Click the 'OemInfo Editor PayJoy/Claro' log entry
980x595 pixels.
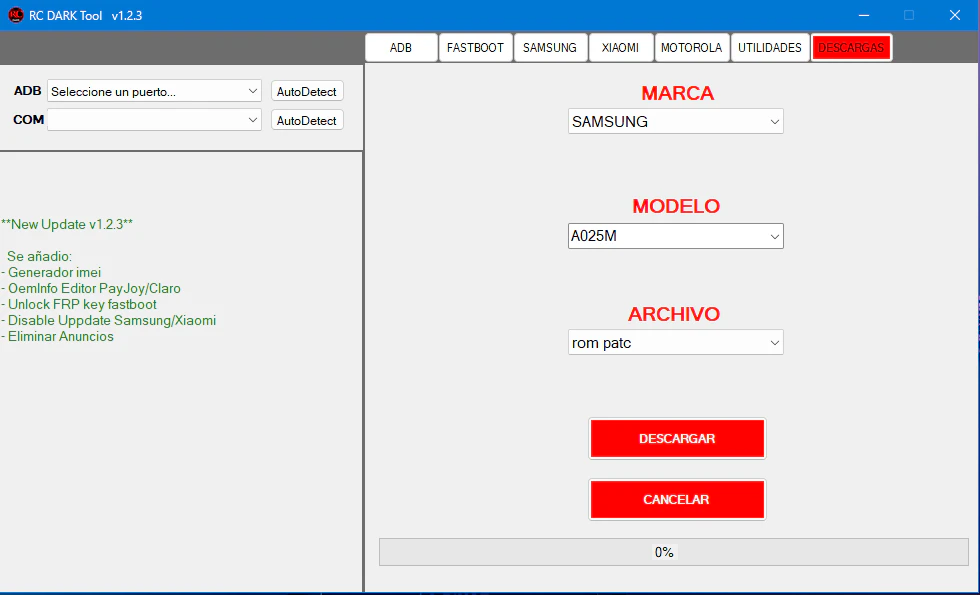pyautogui.click(x=91, y=288)
